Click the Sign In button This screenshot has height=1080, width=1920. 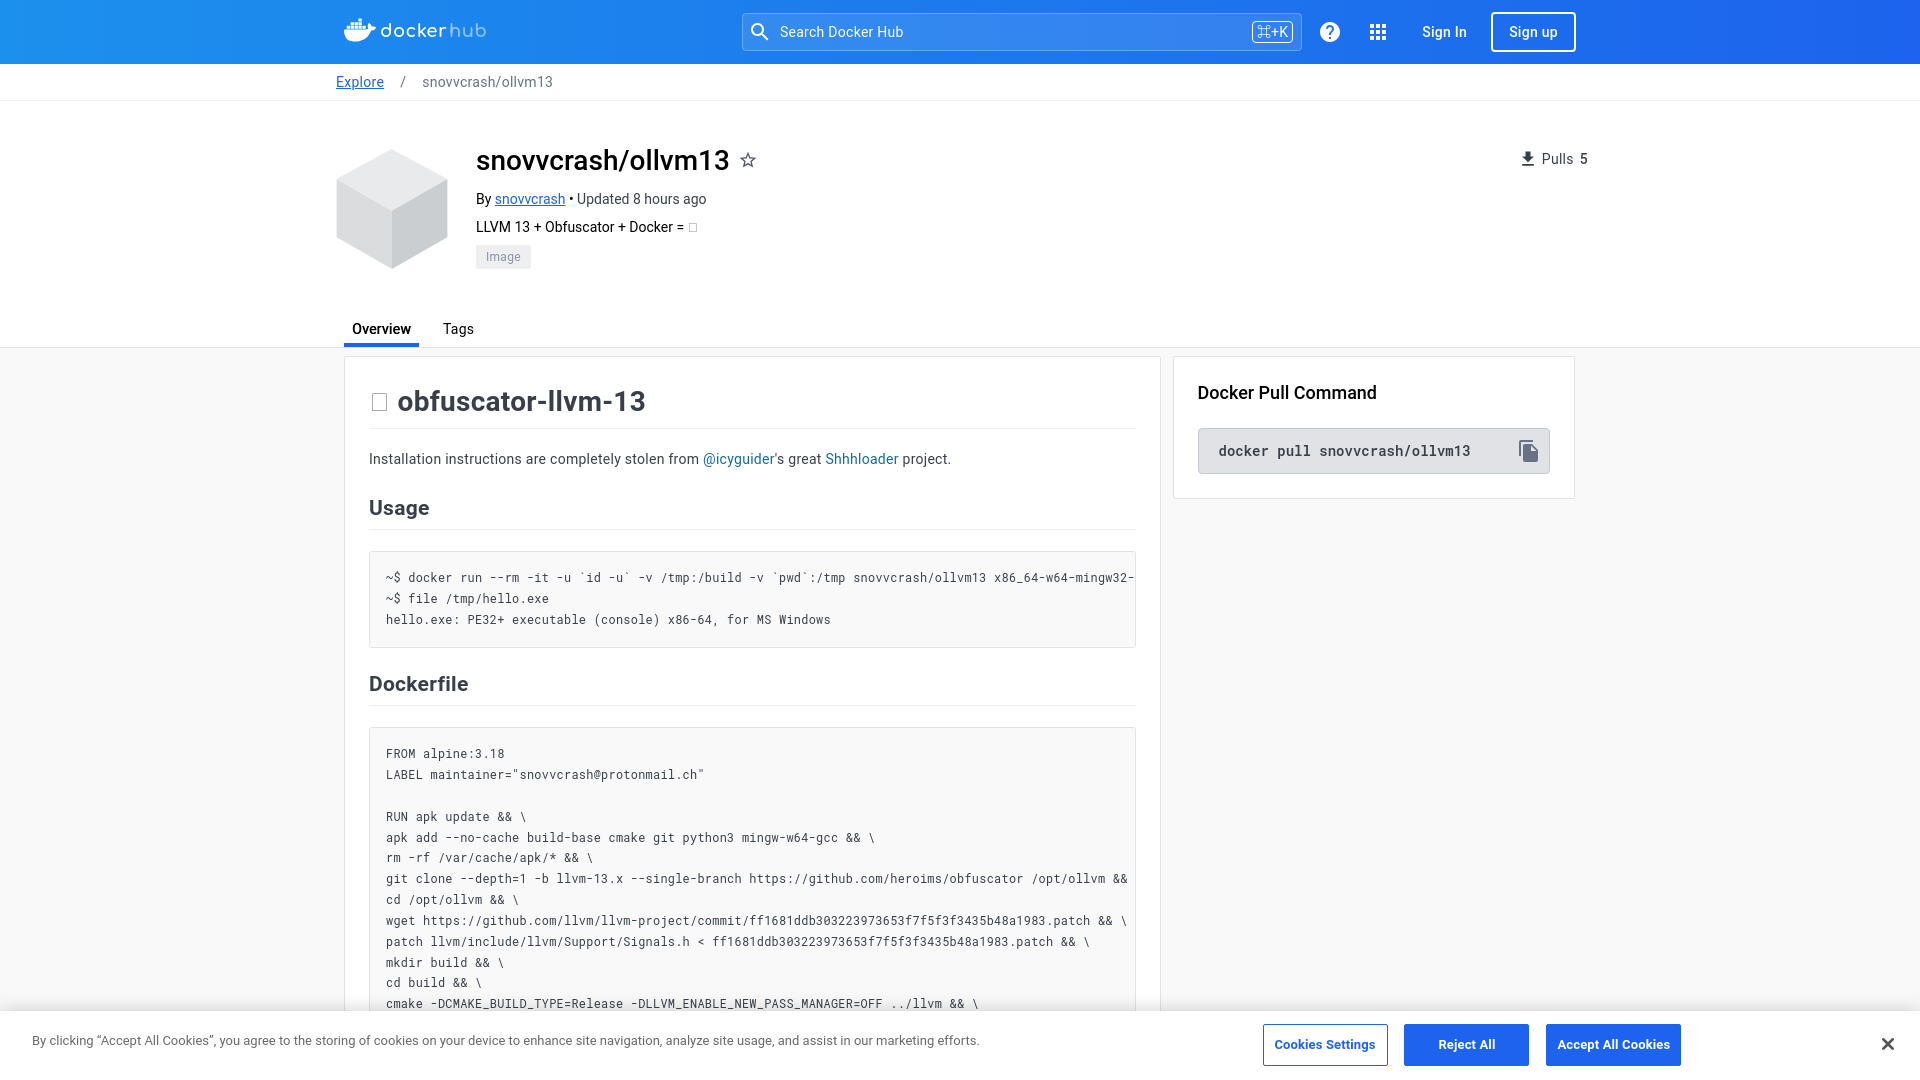tap(1443, 32)
